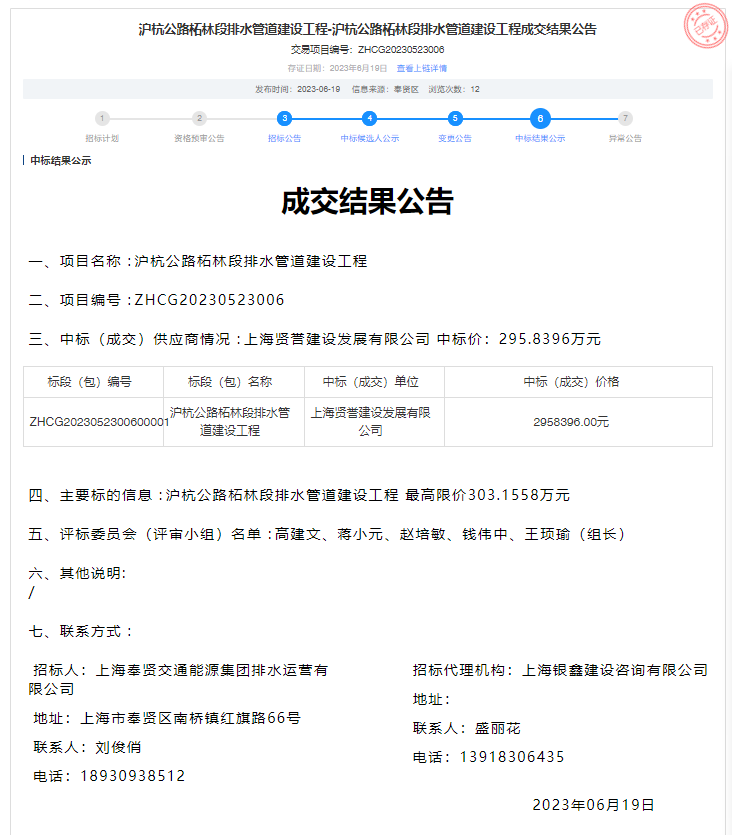This screenshot has width=732, height=835.
Task: Switch to the 招标公告 step label
Action: 284,139
